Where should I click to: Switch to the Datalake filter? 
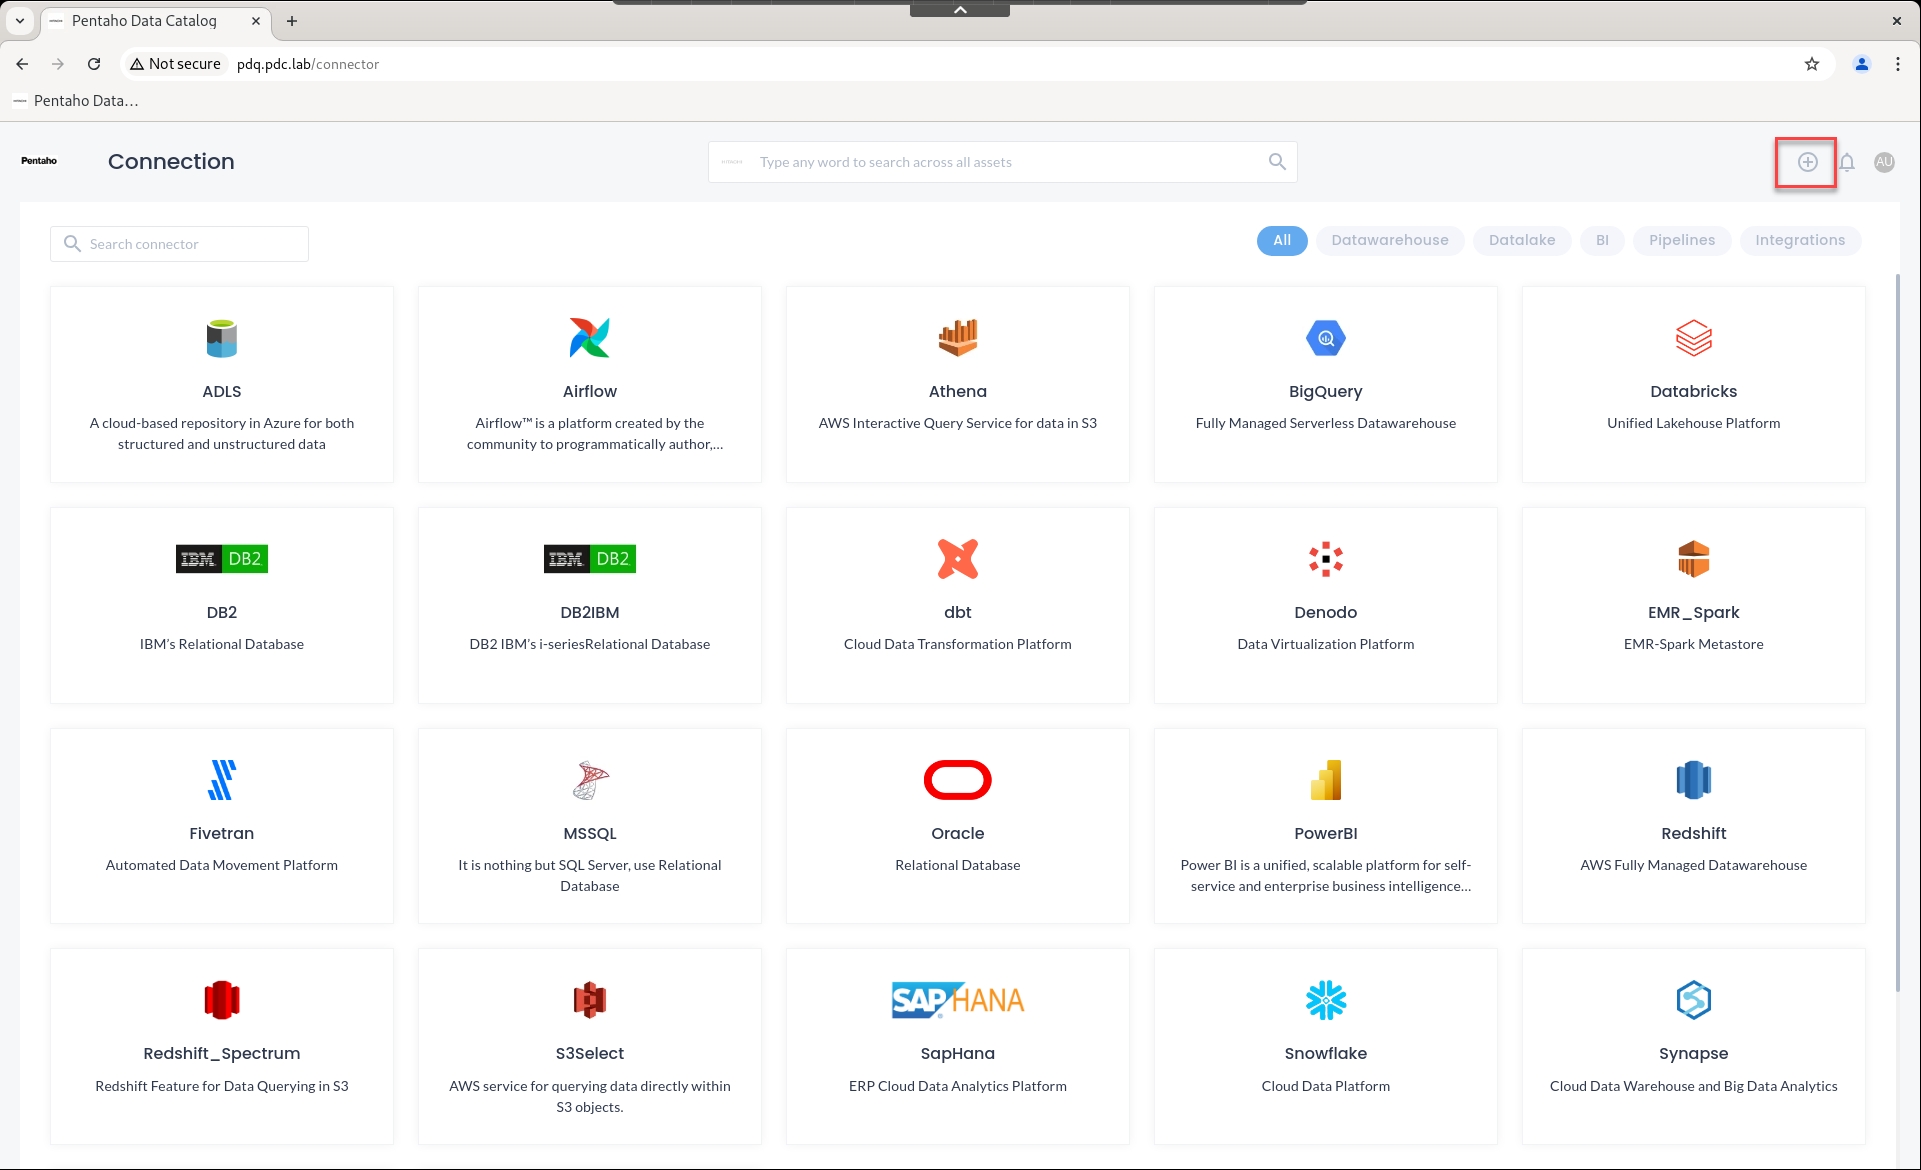click(1521, 240)
